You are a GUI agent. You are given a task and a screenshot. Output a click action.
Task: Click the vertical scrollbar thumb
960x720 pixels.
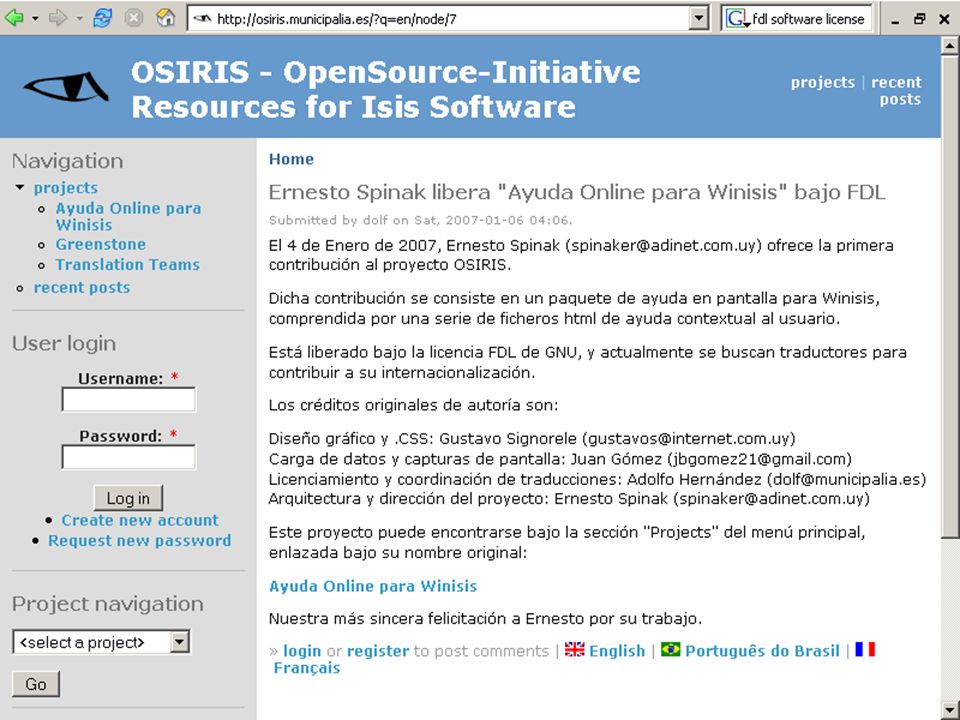coord(950,297)
